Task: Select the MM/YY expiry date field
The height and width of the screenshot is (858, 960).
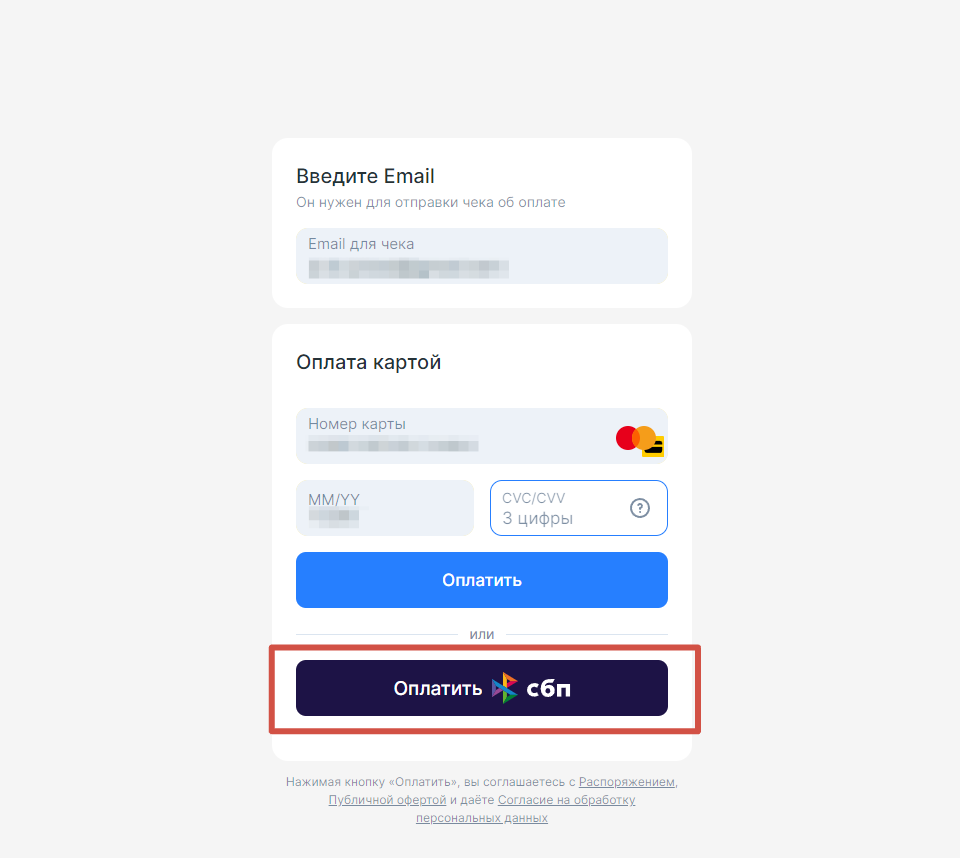Action: (384, 508)
